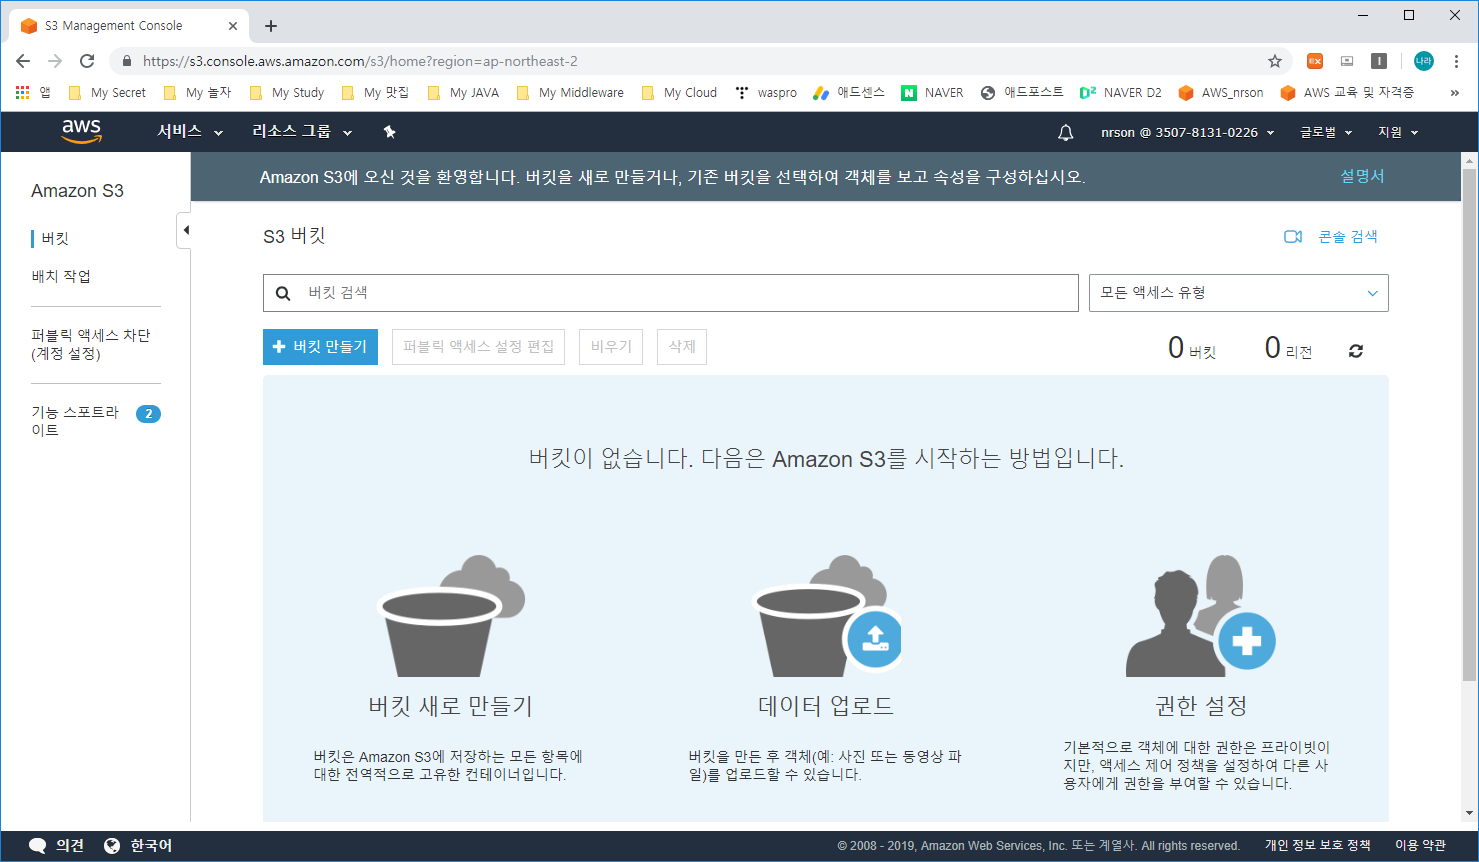This screenshot has height=862, width=1479.
Task: Bookmark this page with the star icon
Action: point(1275,61)
